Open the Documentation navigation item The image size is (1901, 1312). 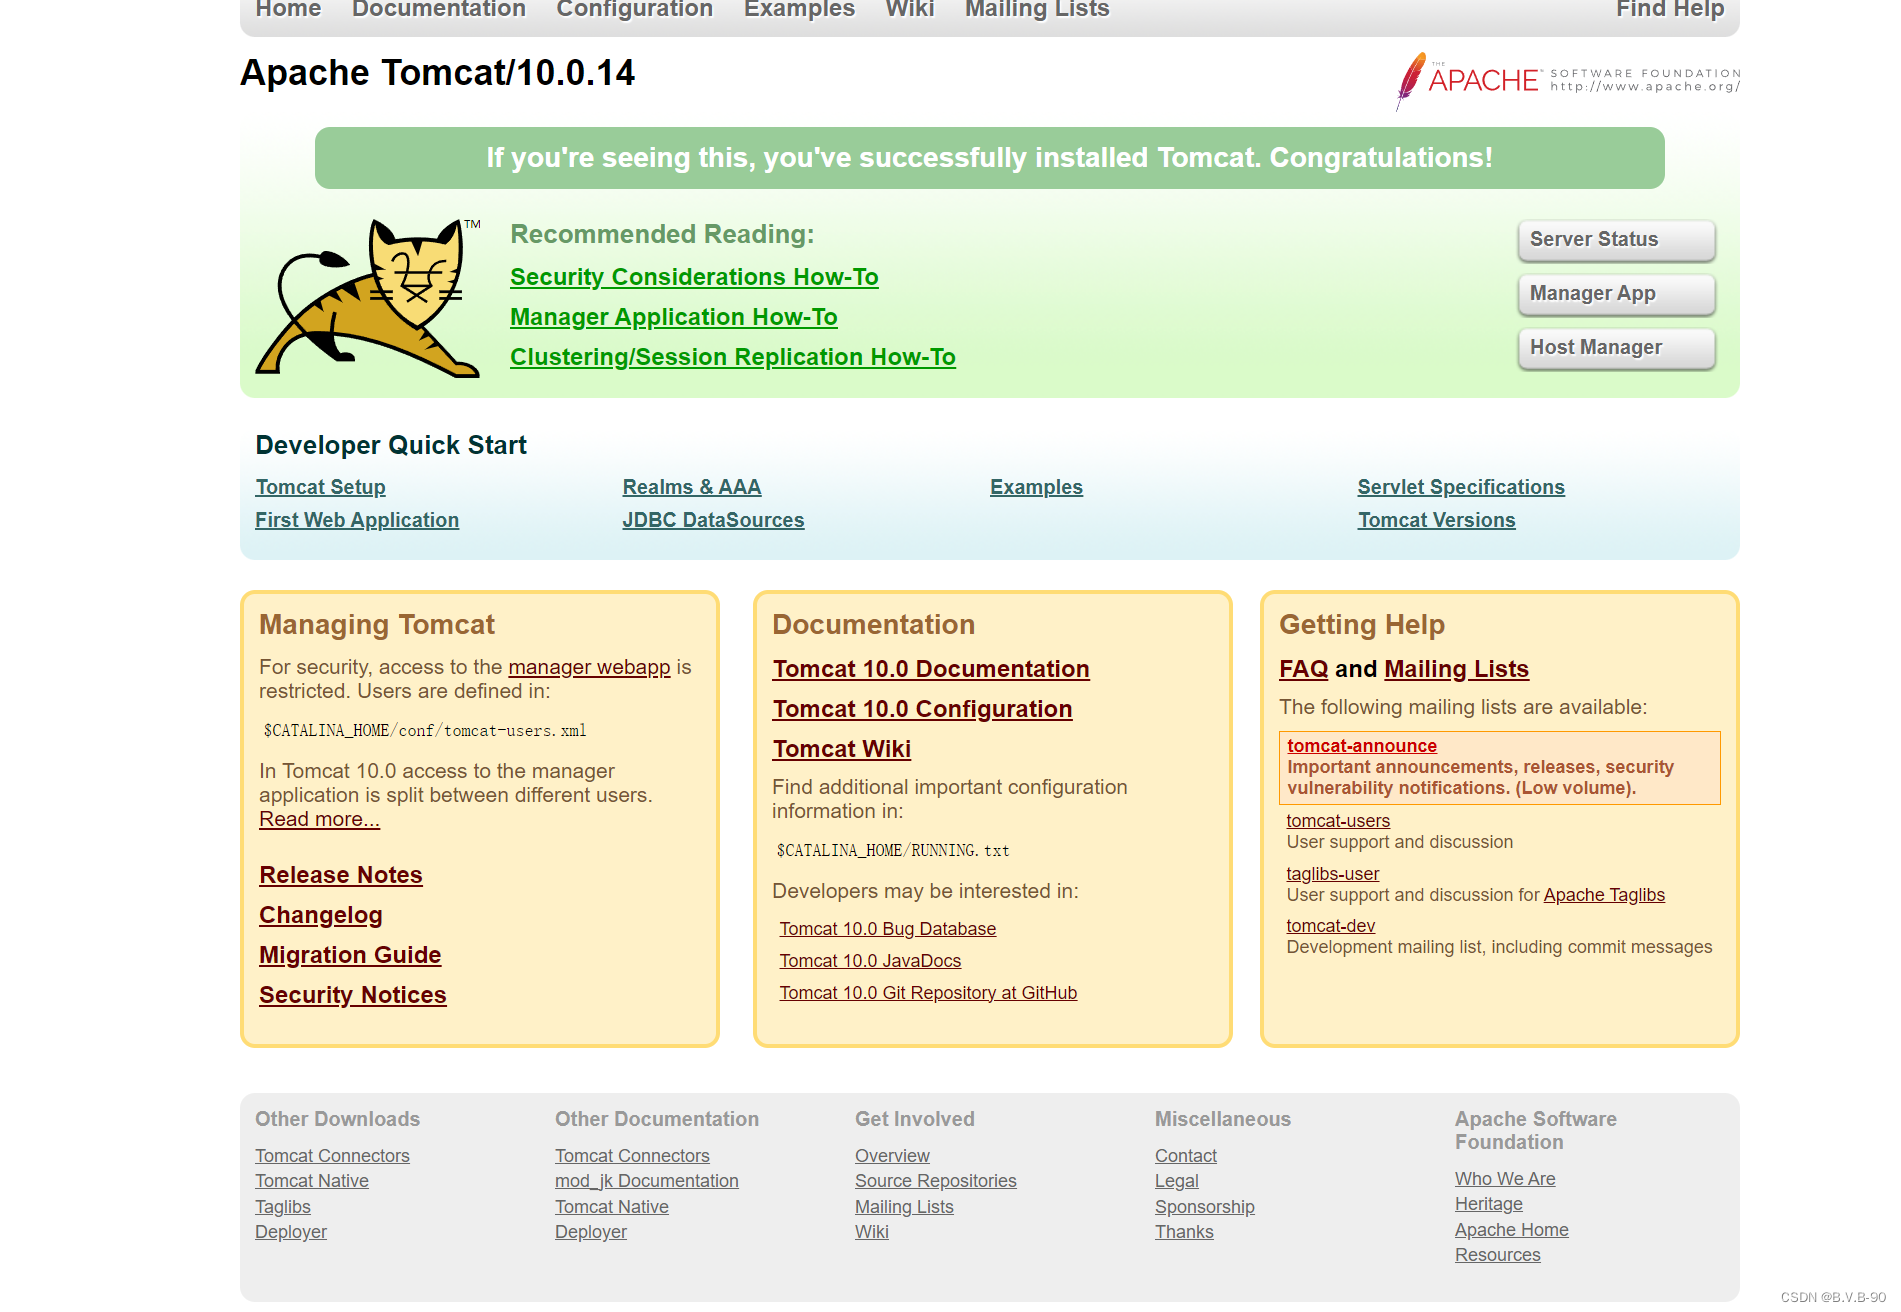pyautogui.click(x=439, y=9)
